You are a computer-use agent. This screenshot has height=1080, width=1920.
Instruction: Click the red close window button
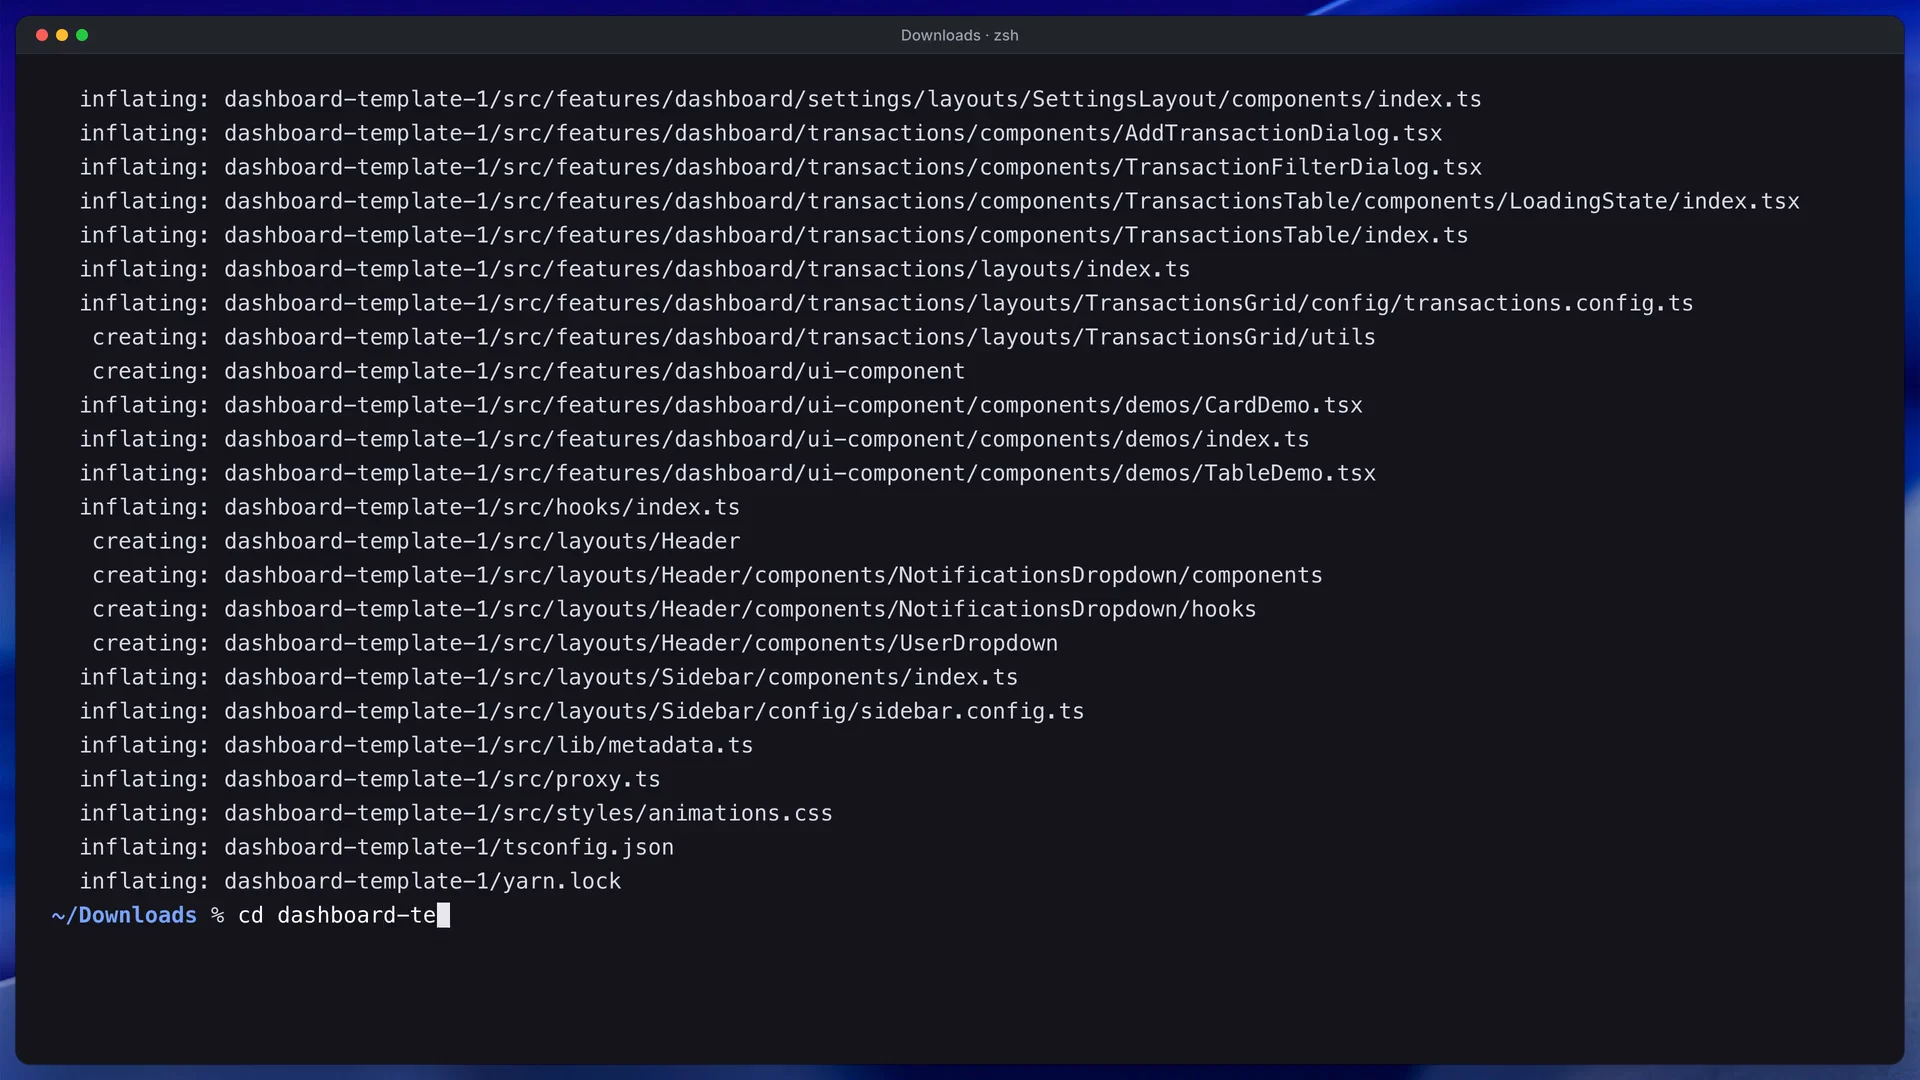pyautogui.click(x=42, y=35)
